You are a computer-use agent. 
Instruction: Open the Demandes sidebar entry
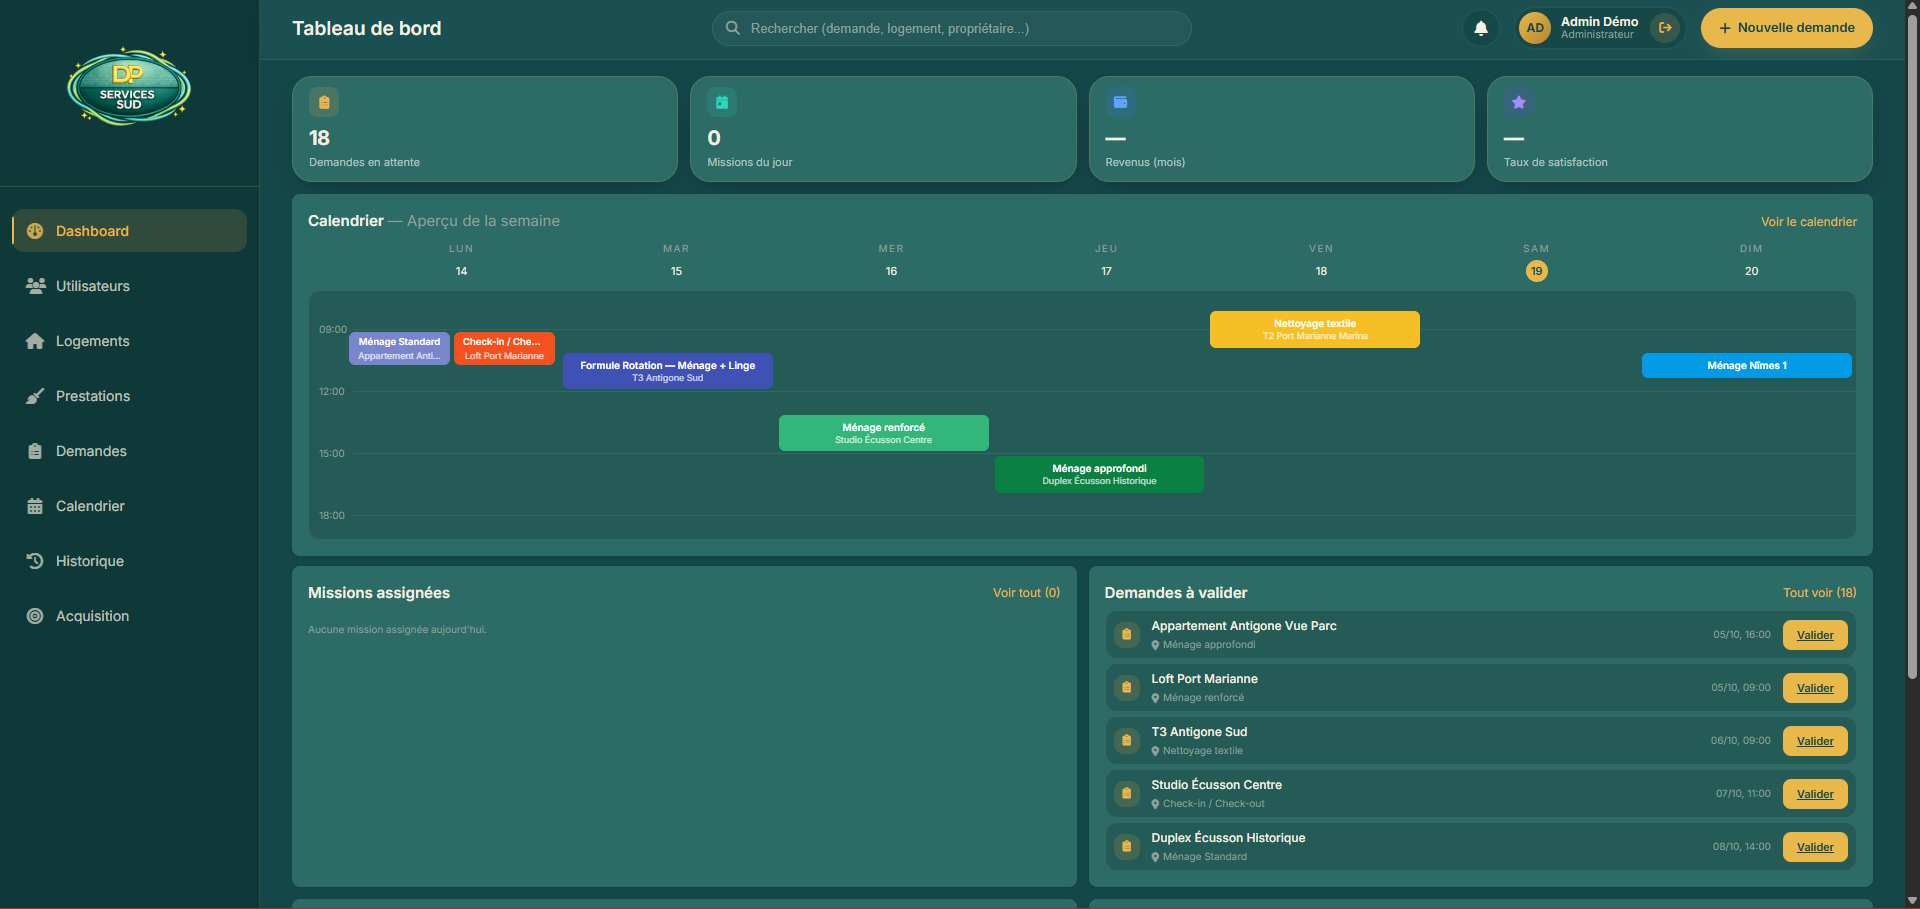(129, 451)
